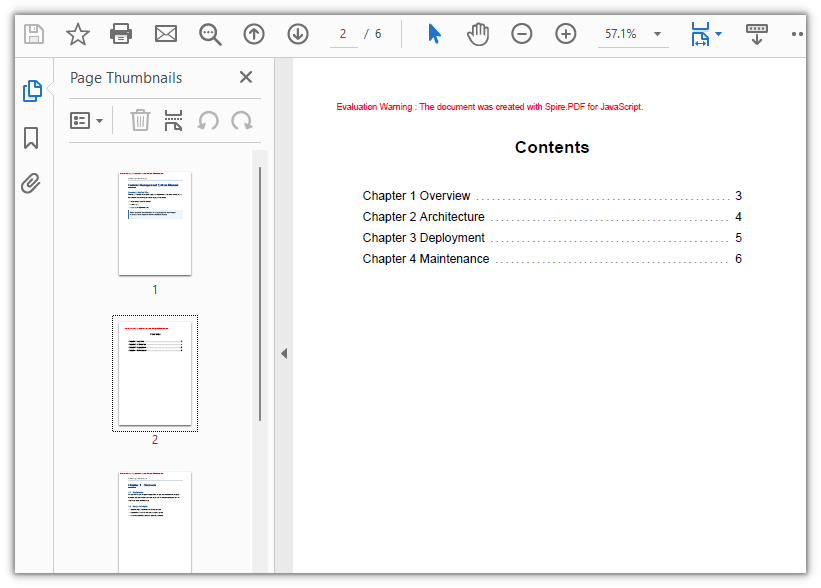Image resolution: width=821 pixels, height=588 pixels.
Task: Click the red Evaluation Warning text
Action: point(490,107)
